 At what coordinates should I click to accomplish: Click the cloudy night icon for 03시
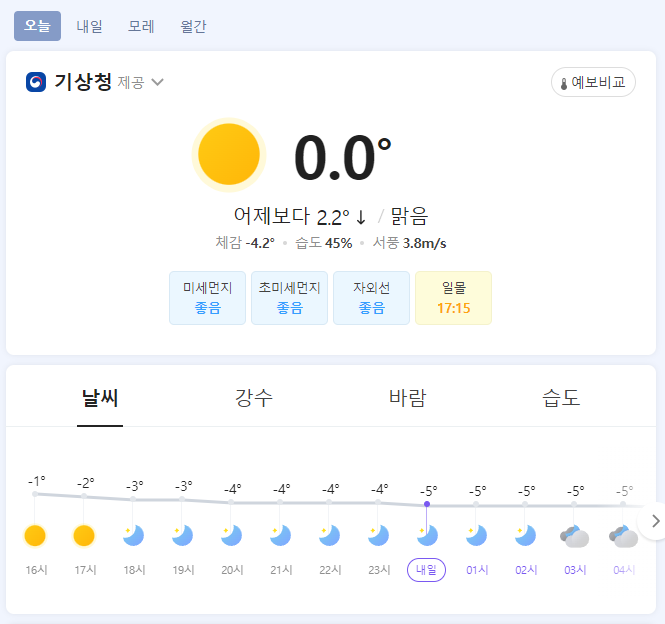(574, 536)
